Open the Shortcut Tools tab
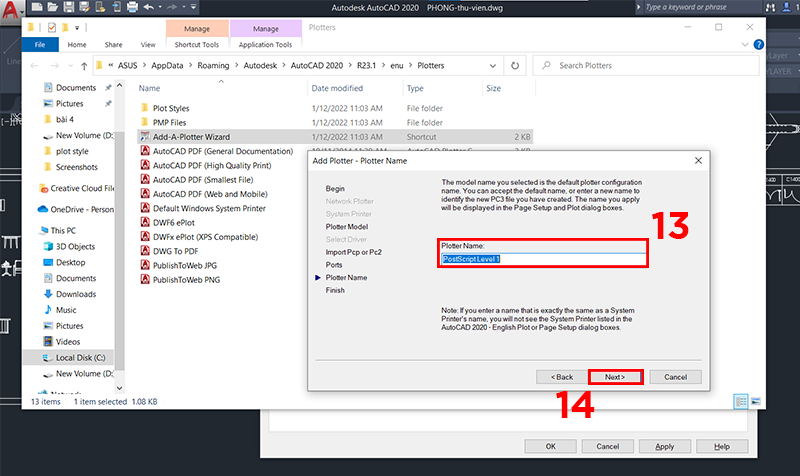Screen dimensions: 800x476 [x=196, y=44]
